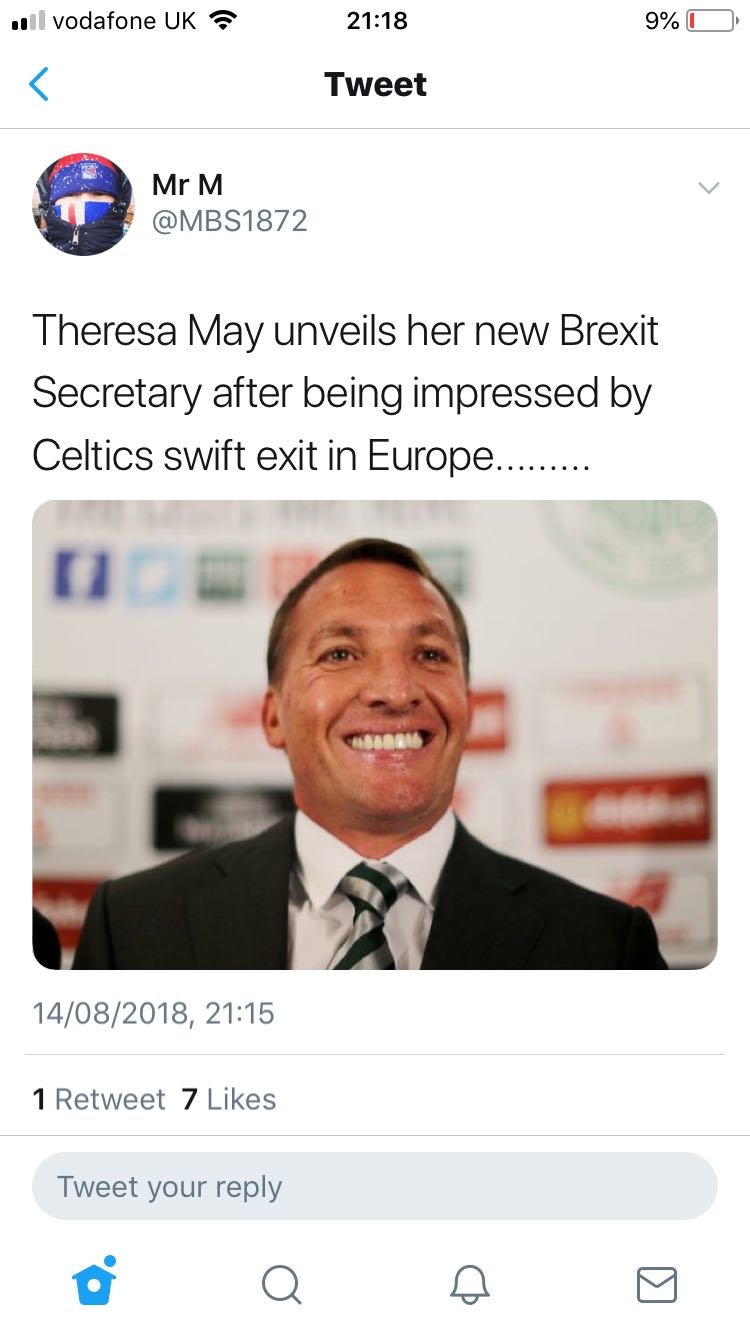This screenshot has height=1334, width=750.
Task: Open Mr M's profile picture
Action: pos(83,205)
